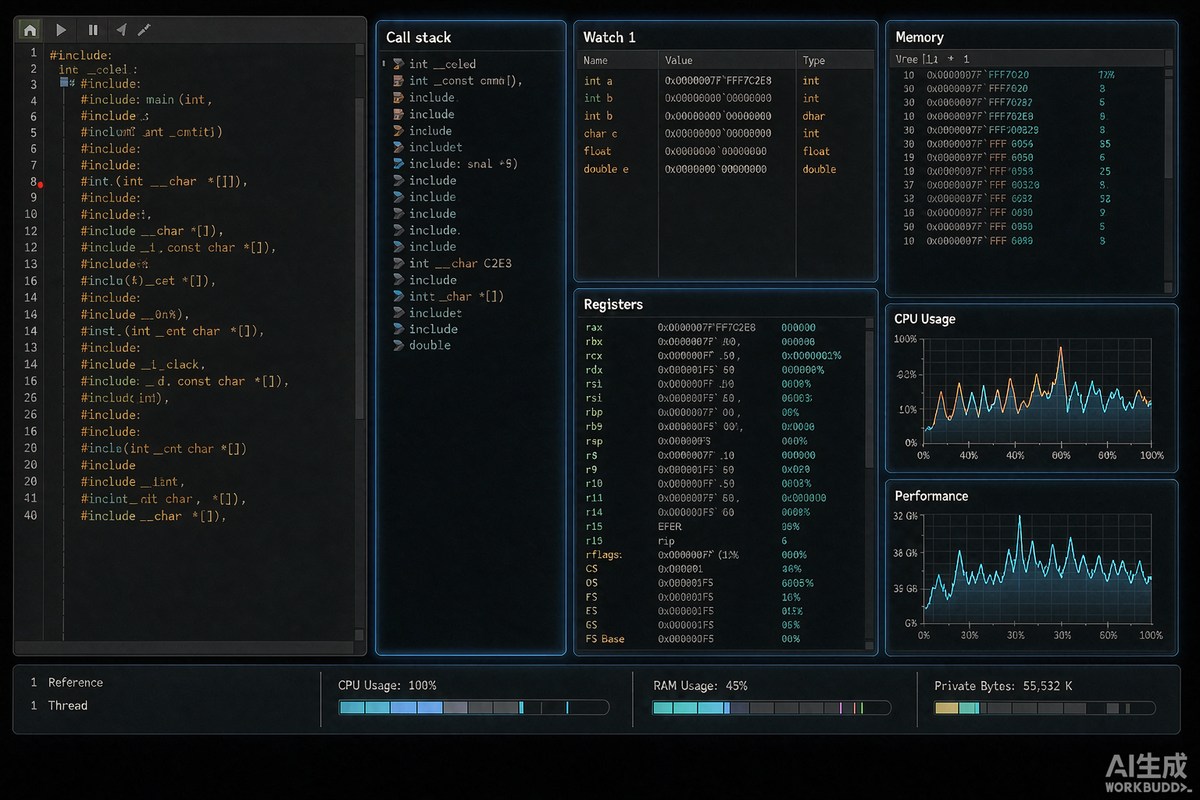Select the CS segment register row
The width and height of the screenshot is (1200, 800).
722,568
